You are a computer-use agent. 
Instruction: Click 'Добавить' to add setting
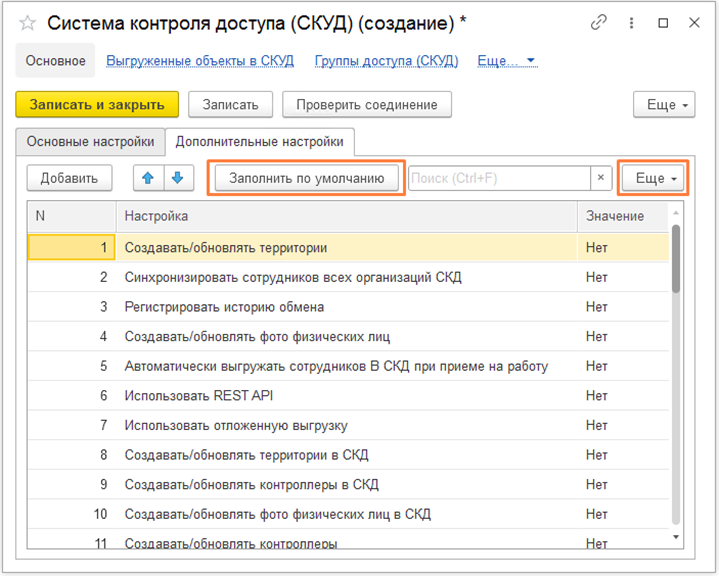click(69, 178)
